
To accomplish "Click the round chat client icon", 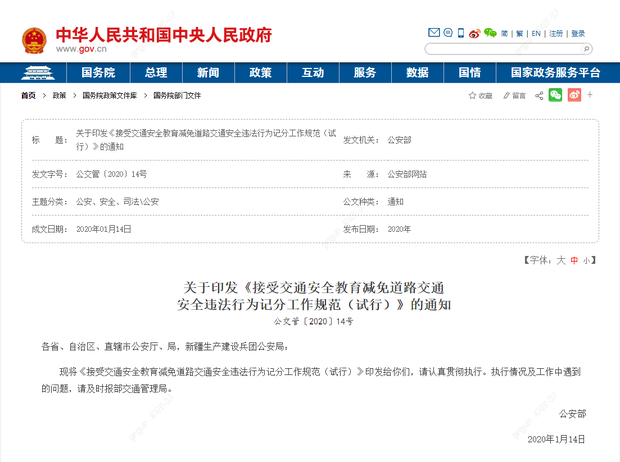I will (448, 32).
